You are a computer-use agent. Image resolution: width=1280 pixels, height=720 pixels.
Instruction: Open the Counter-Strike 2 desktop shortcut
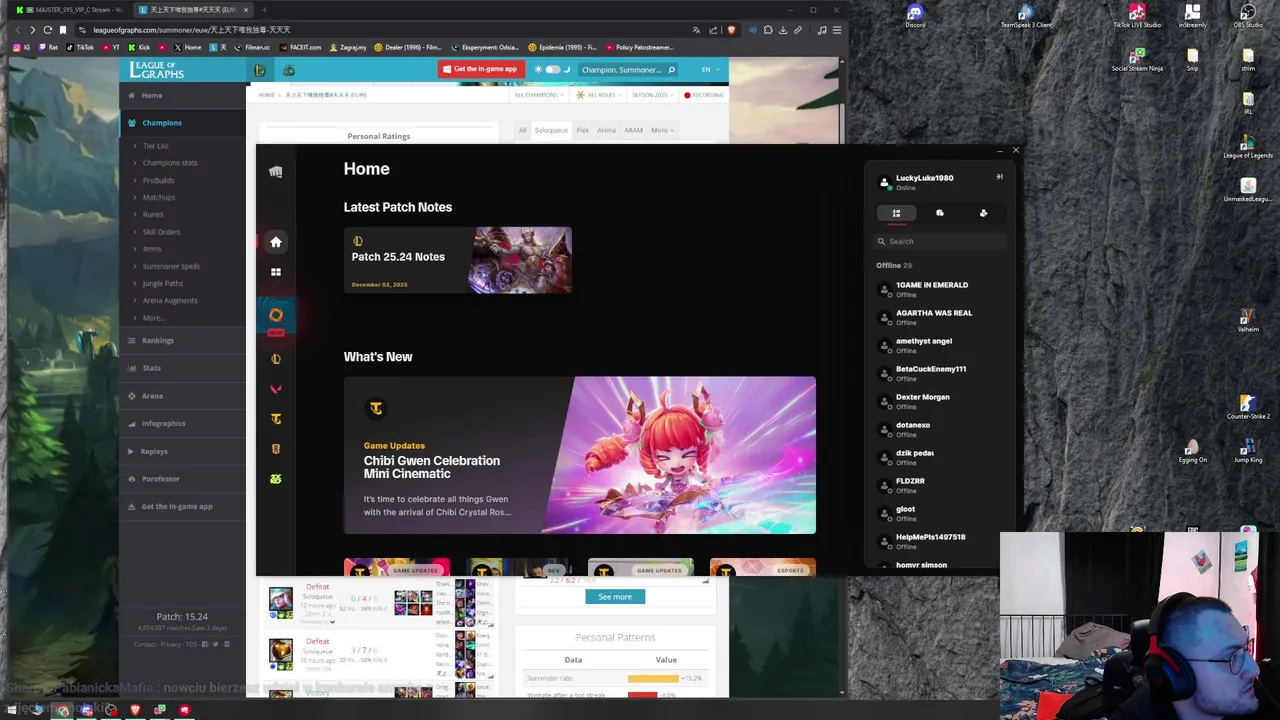(1248, 407)
